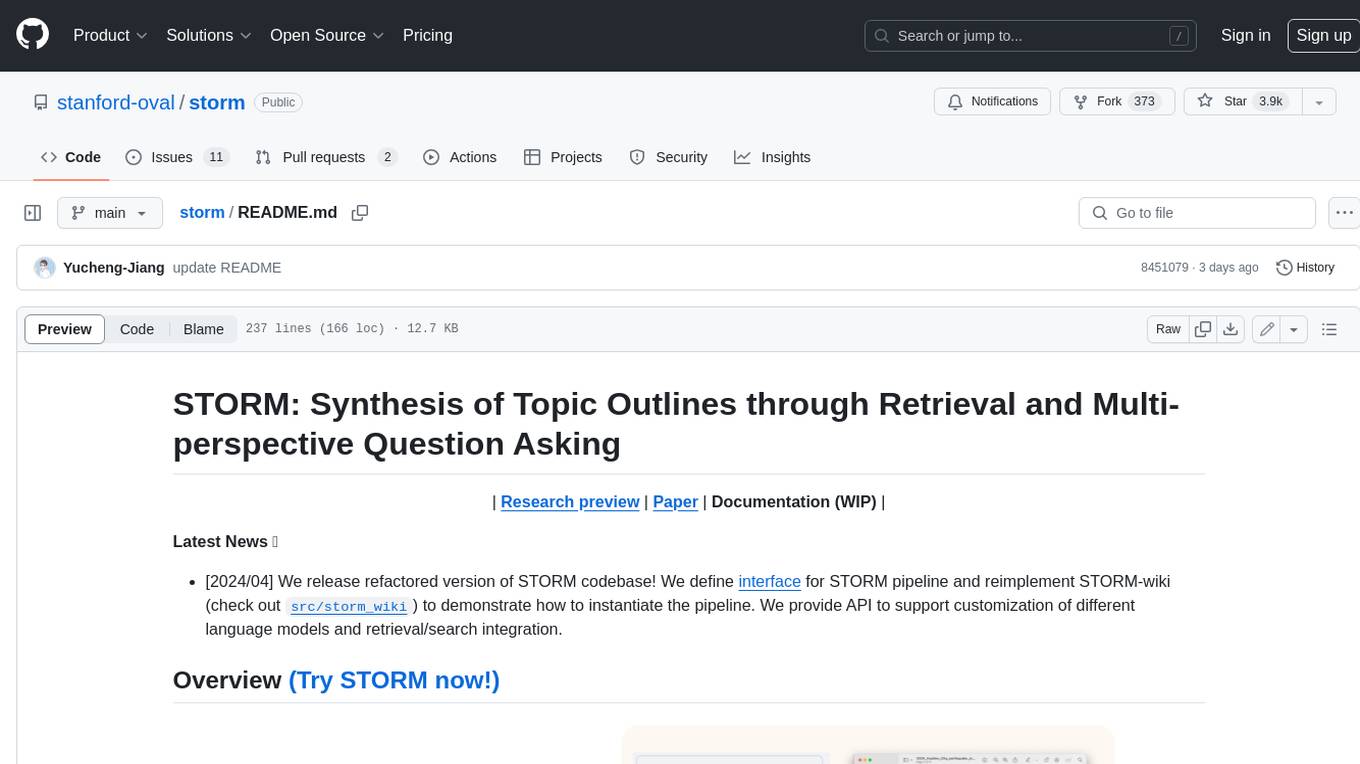Open more edit options dropdown
This screenshot has height=764, width=1360.
pos(1294,329)
